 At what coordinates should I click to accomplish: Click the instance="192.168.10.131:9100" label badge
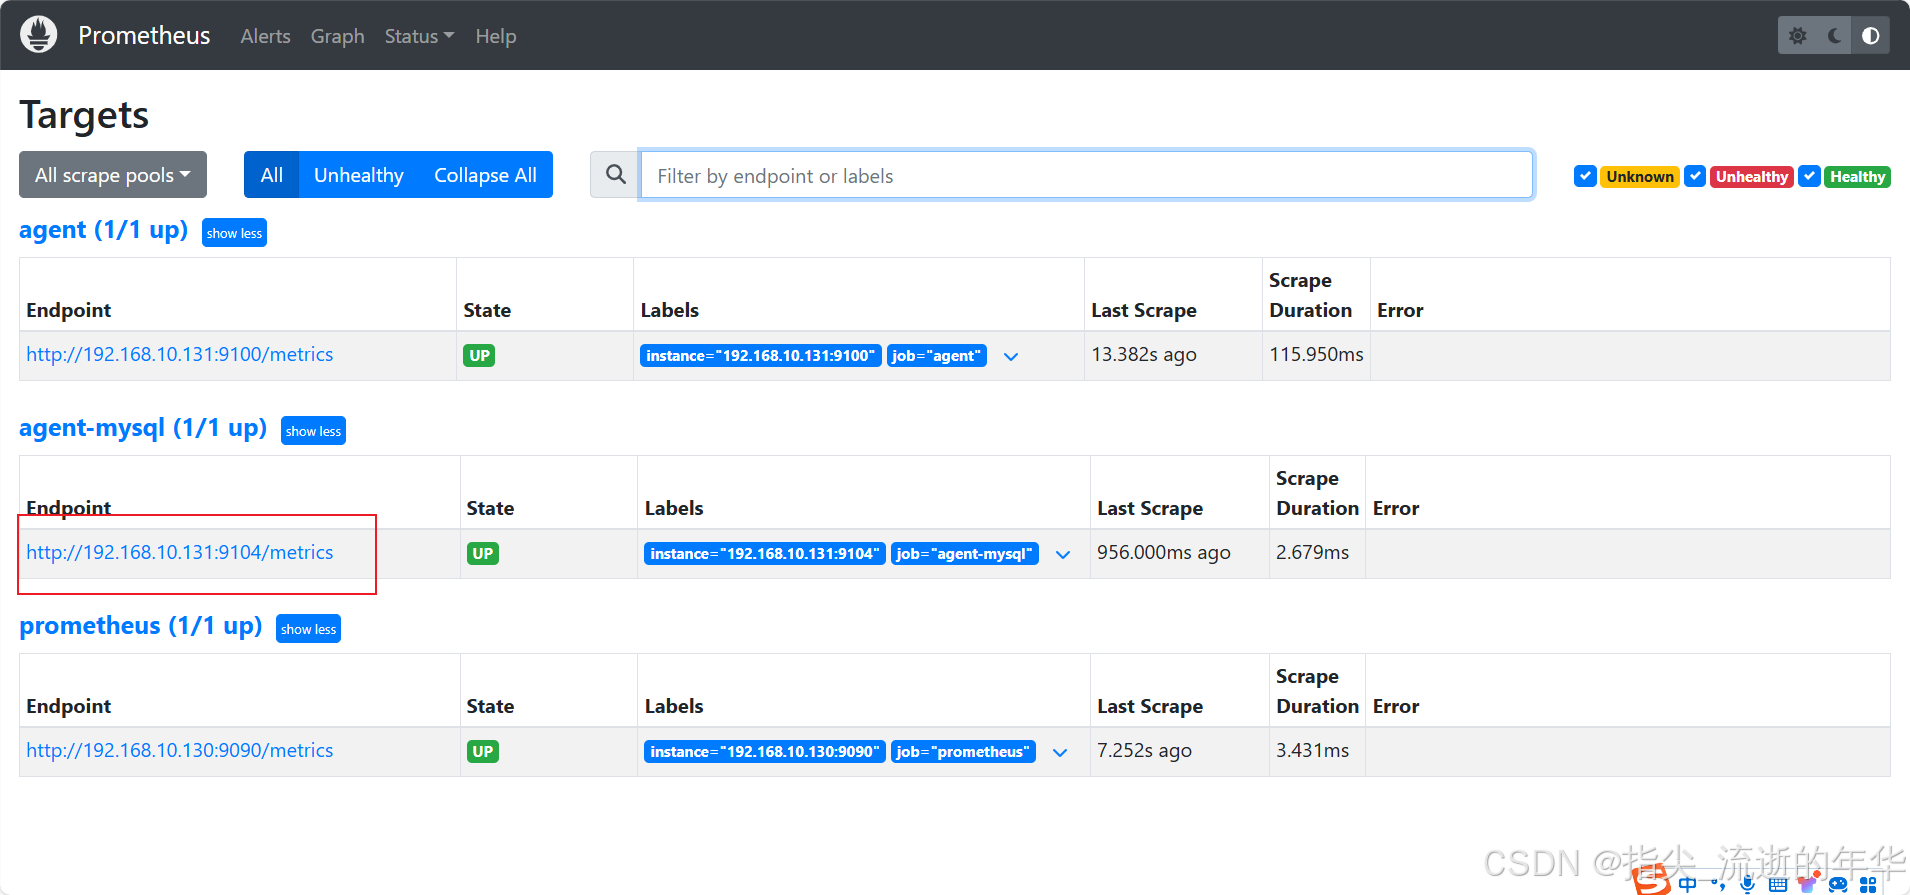point(761,356)
